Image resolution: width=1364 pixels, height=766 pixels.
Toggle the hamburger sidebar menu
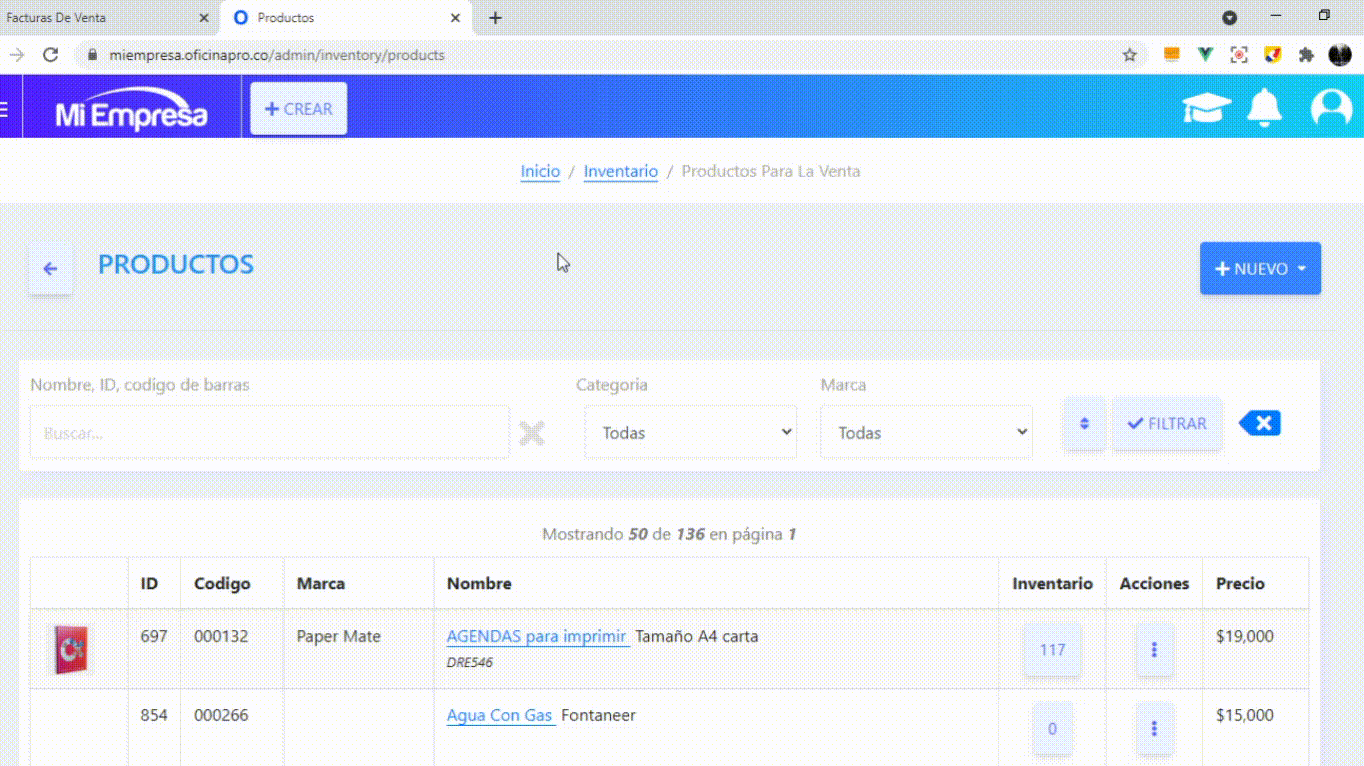click(x=5, y=108)
